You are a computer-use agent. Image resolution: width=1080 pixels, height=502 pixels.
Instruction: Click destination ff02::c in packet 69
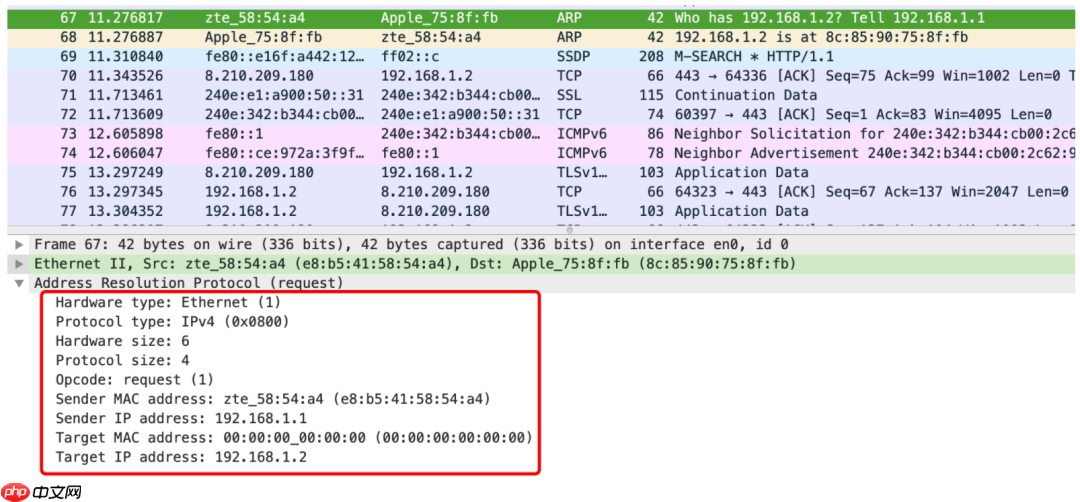coord(410,56)
